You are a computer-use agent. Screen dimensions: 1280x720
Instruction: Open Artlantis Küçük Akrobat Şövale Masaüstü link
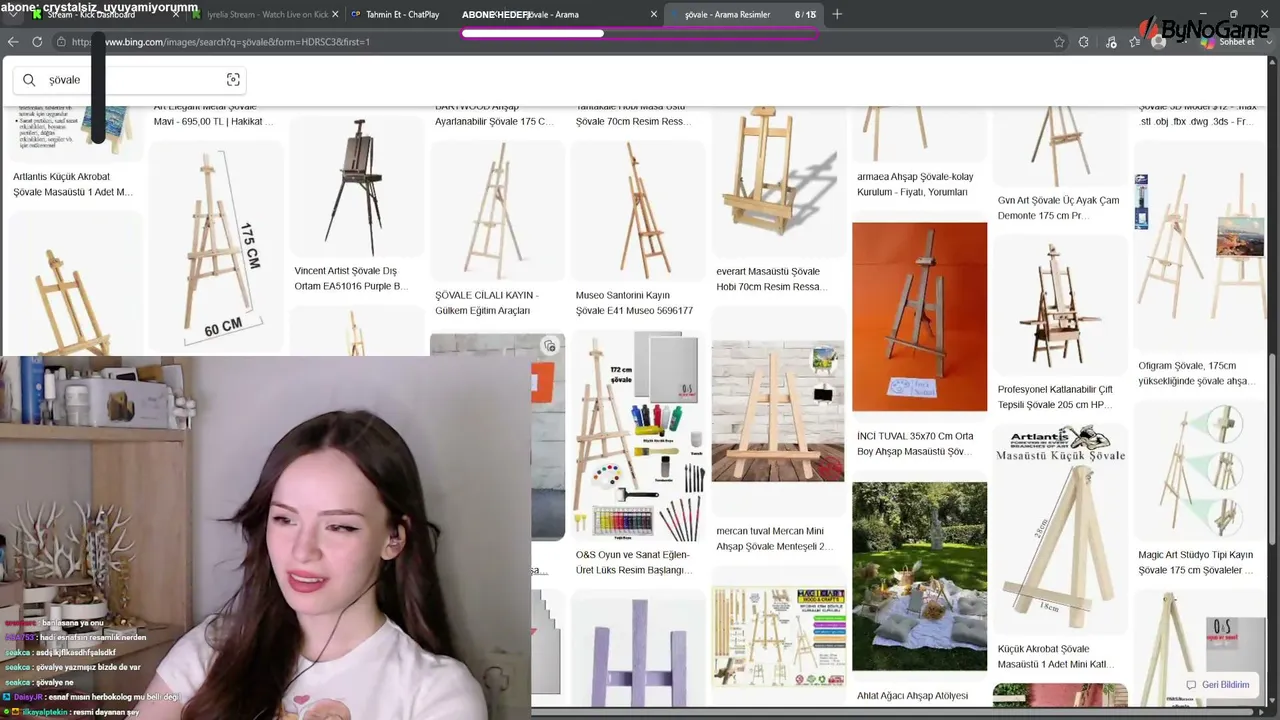(x=73, y=184)
